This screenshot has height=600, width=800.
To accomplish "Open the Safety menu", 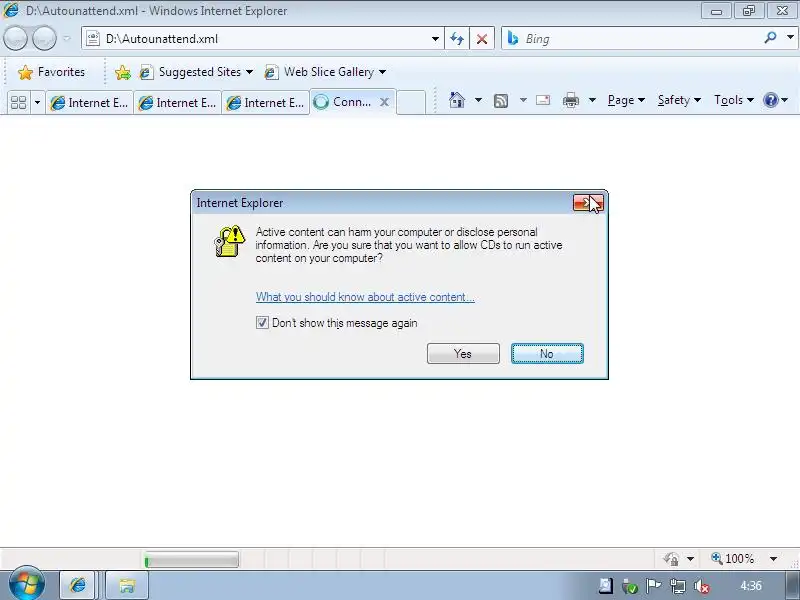I will coord(679,100).
